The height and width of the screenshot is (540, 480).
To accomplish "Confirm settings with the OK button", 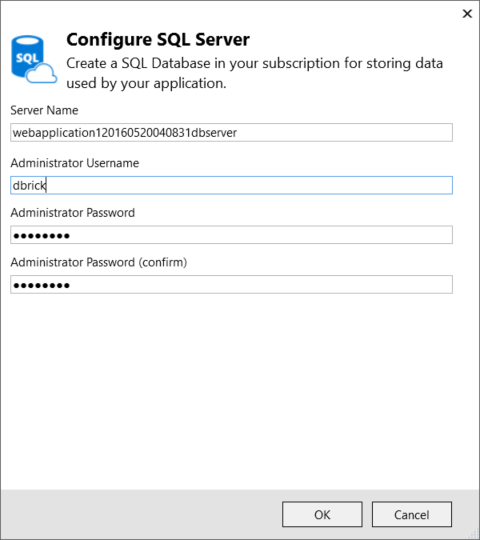I will pyautogui.click(x=322, y=514).
